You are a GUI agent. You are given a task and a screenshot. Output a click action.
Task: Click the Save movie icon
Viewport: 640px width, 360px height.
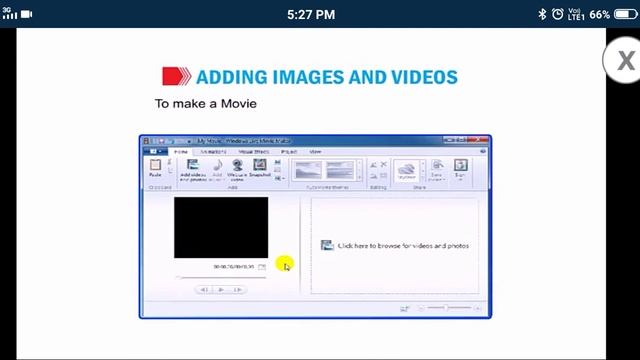437,165
